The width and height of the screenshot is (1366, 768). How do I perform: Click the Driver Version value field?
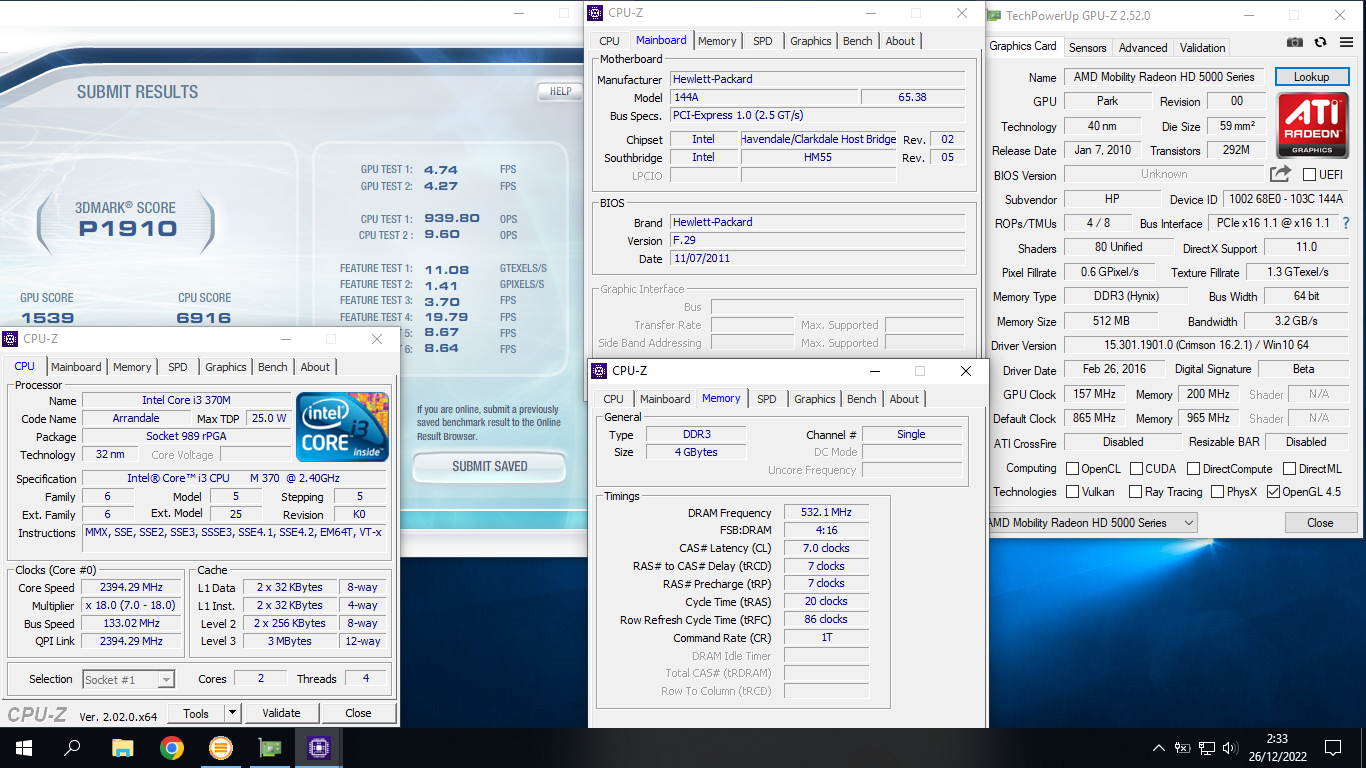tap(1206, 345)
